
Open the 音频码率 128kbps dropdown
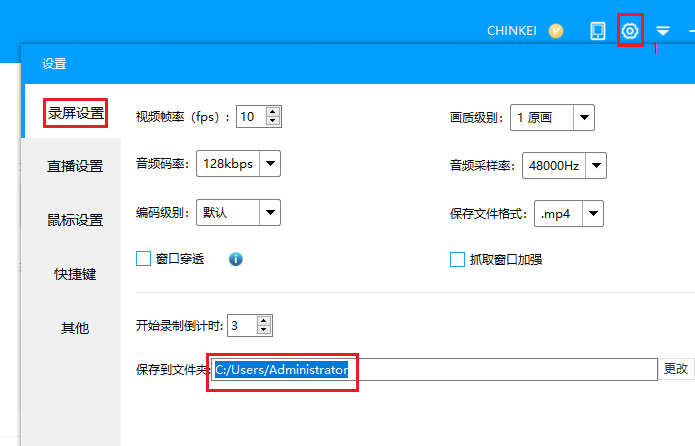pyautogui.click(x=269, y=163)
